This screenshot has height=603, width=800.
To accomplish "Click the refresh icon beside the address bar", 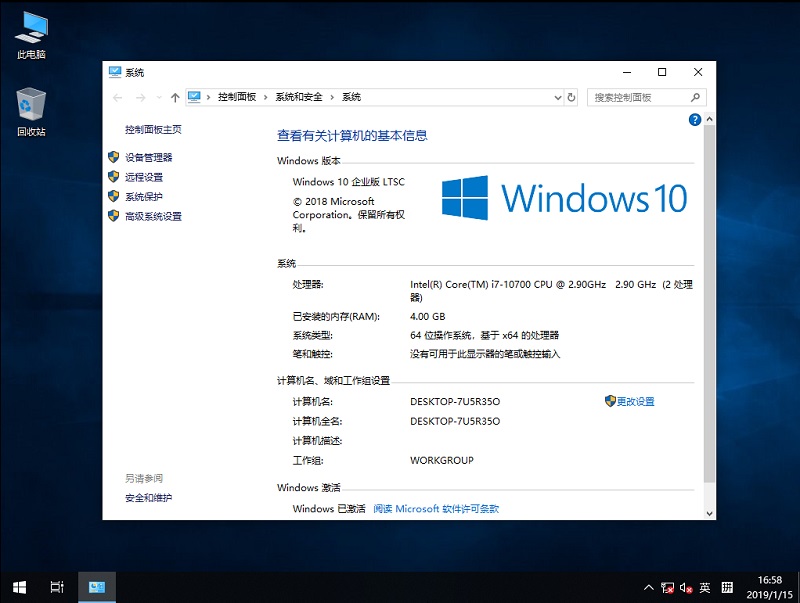I will click(571, 97).
